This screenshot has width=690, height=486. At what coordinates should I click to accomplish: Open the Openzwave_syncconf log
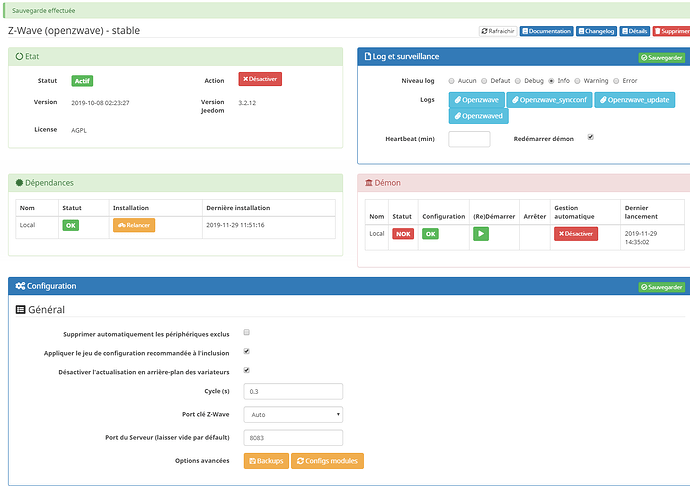point(549,100)
